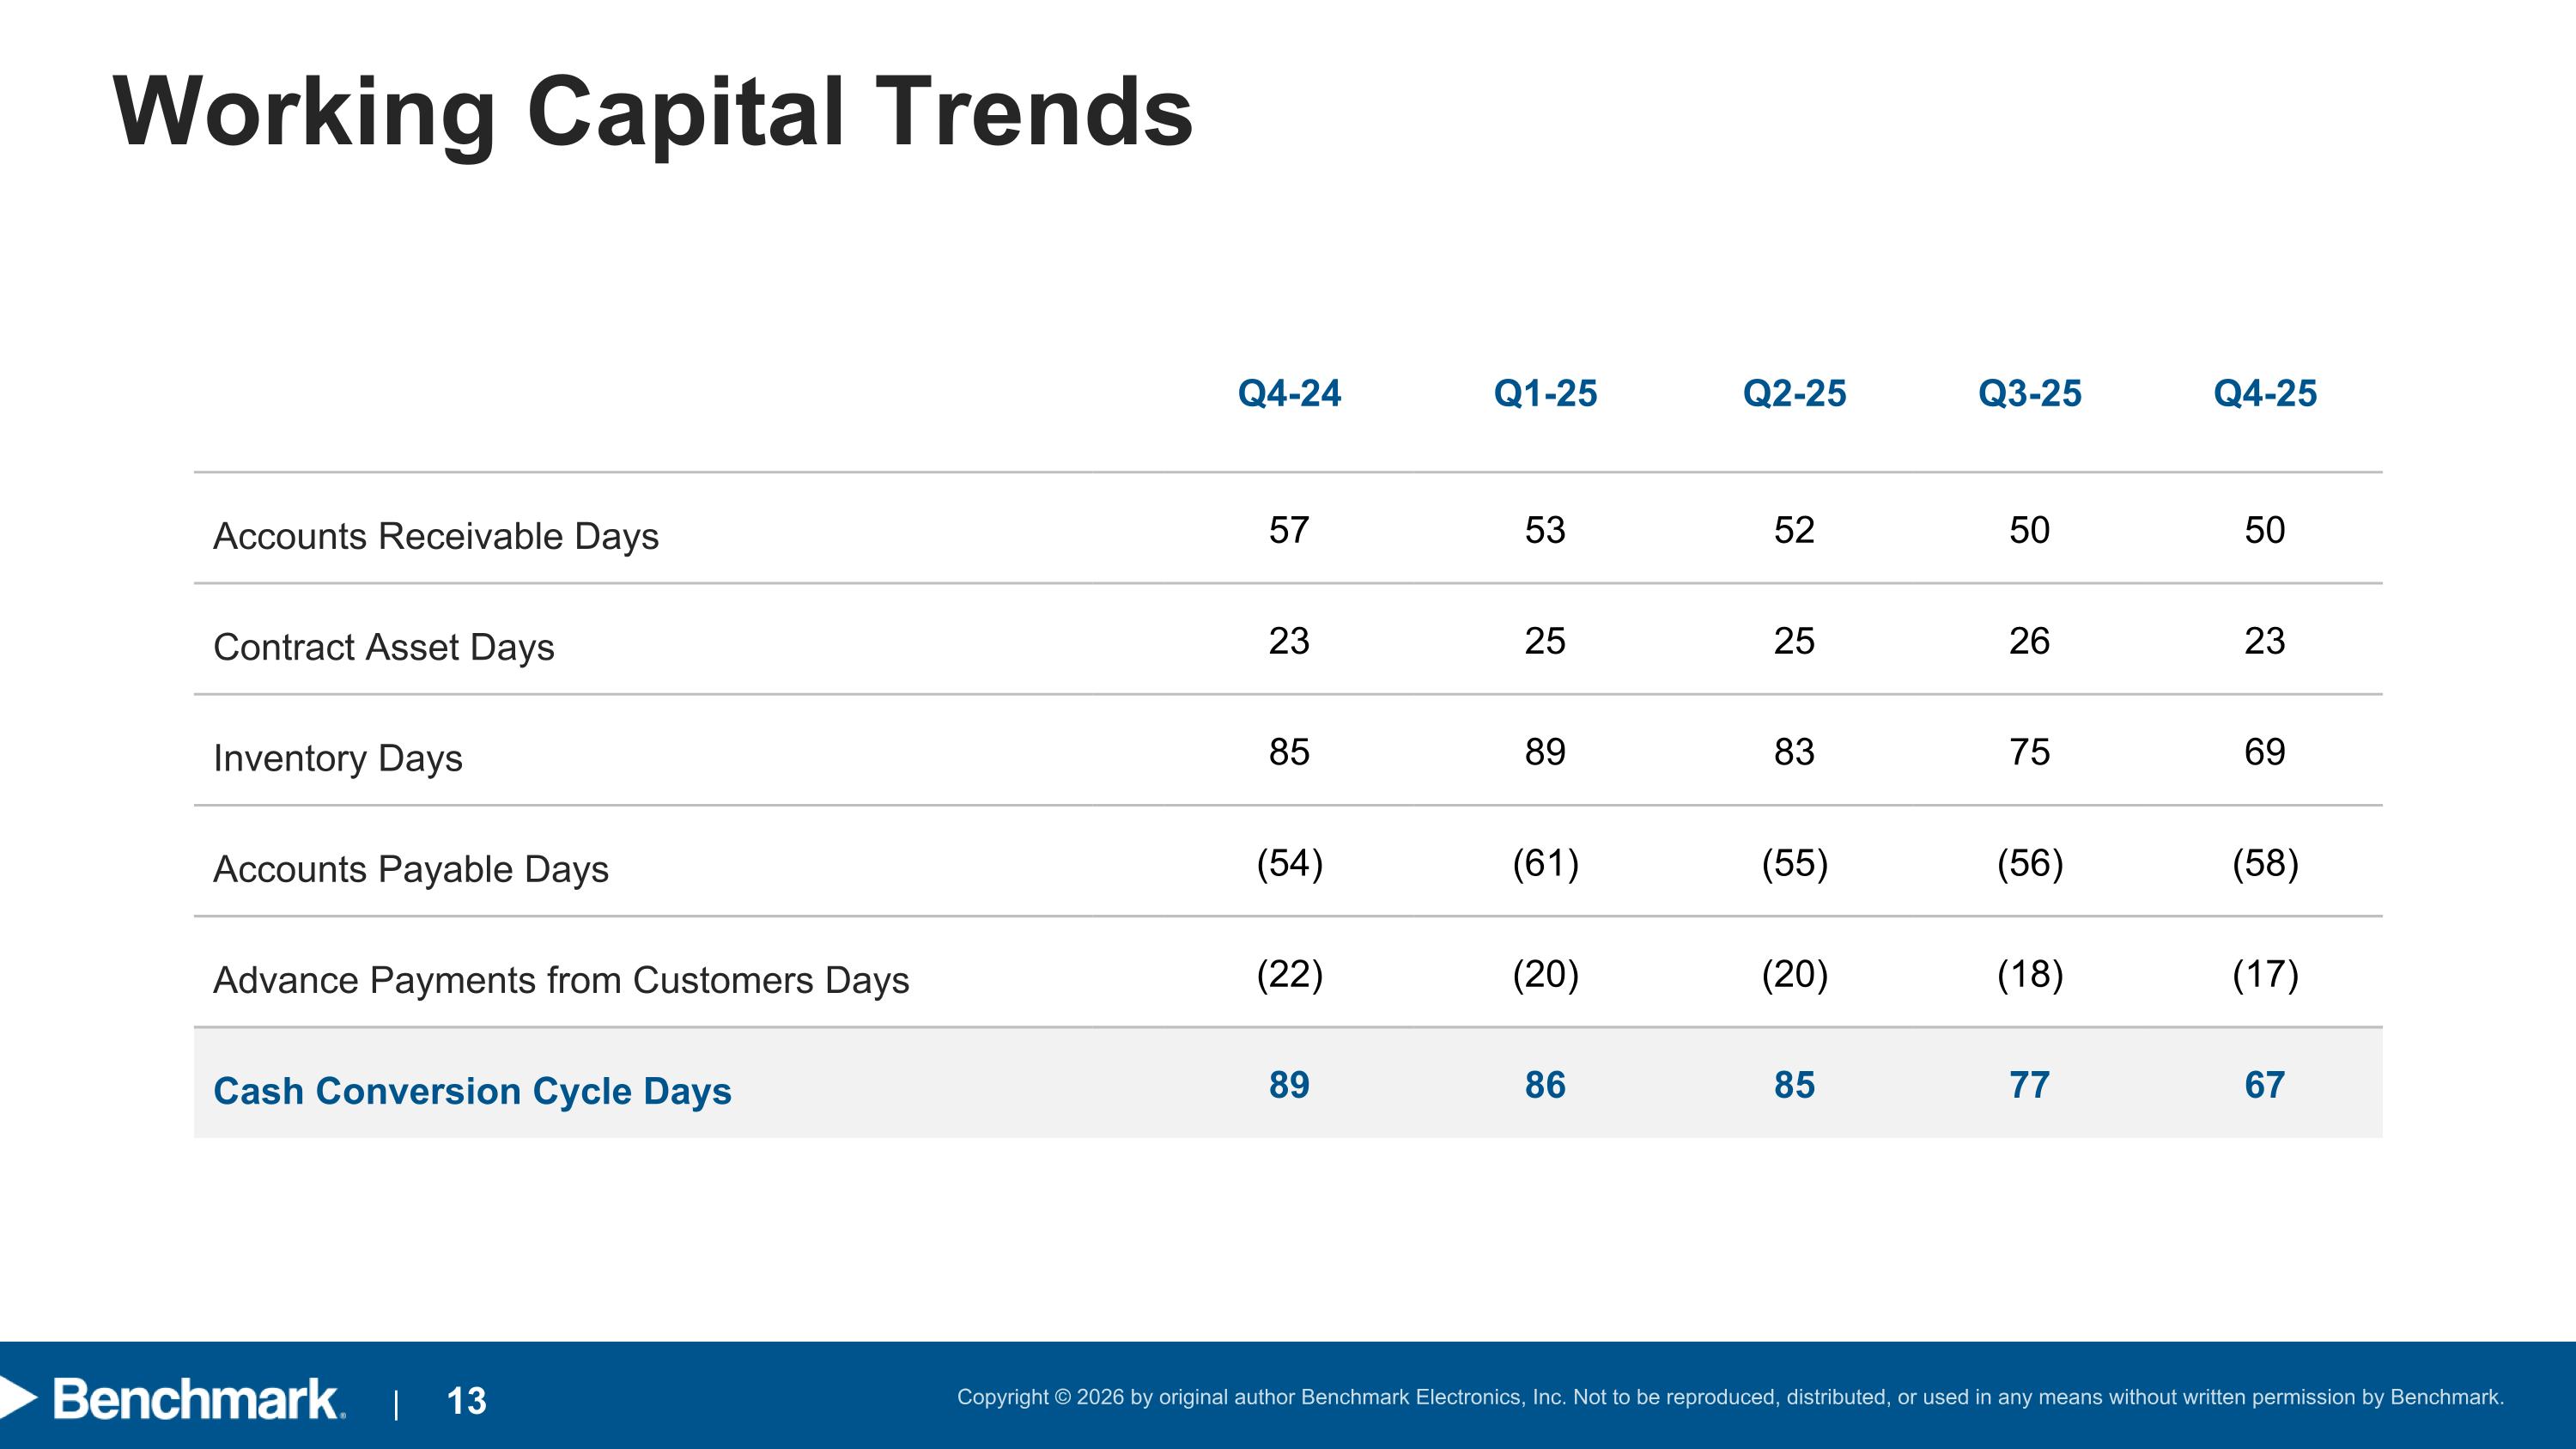Click Q1-25 Accounts Payable Days value (61)
Image resolution: width=2576 pixels, height=1449 pixels.
[x=1545, y=863]
